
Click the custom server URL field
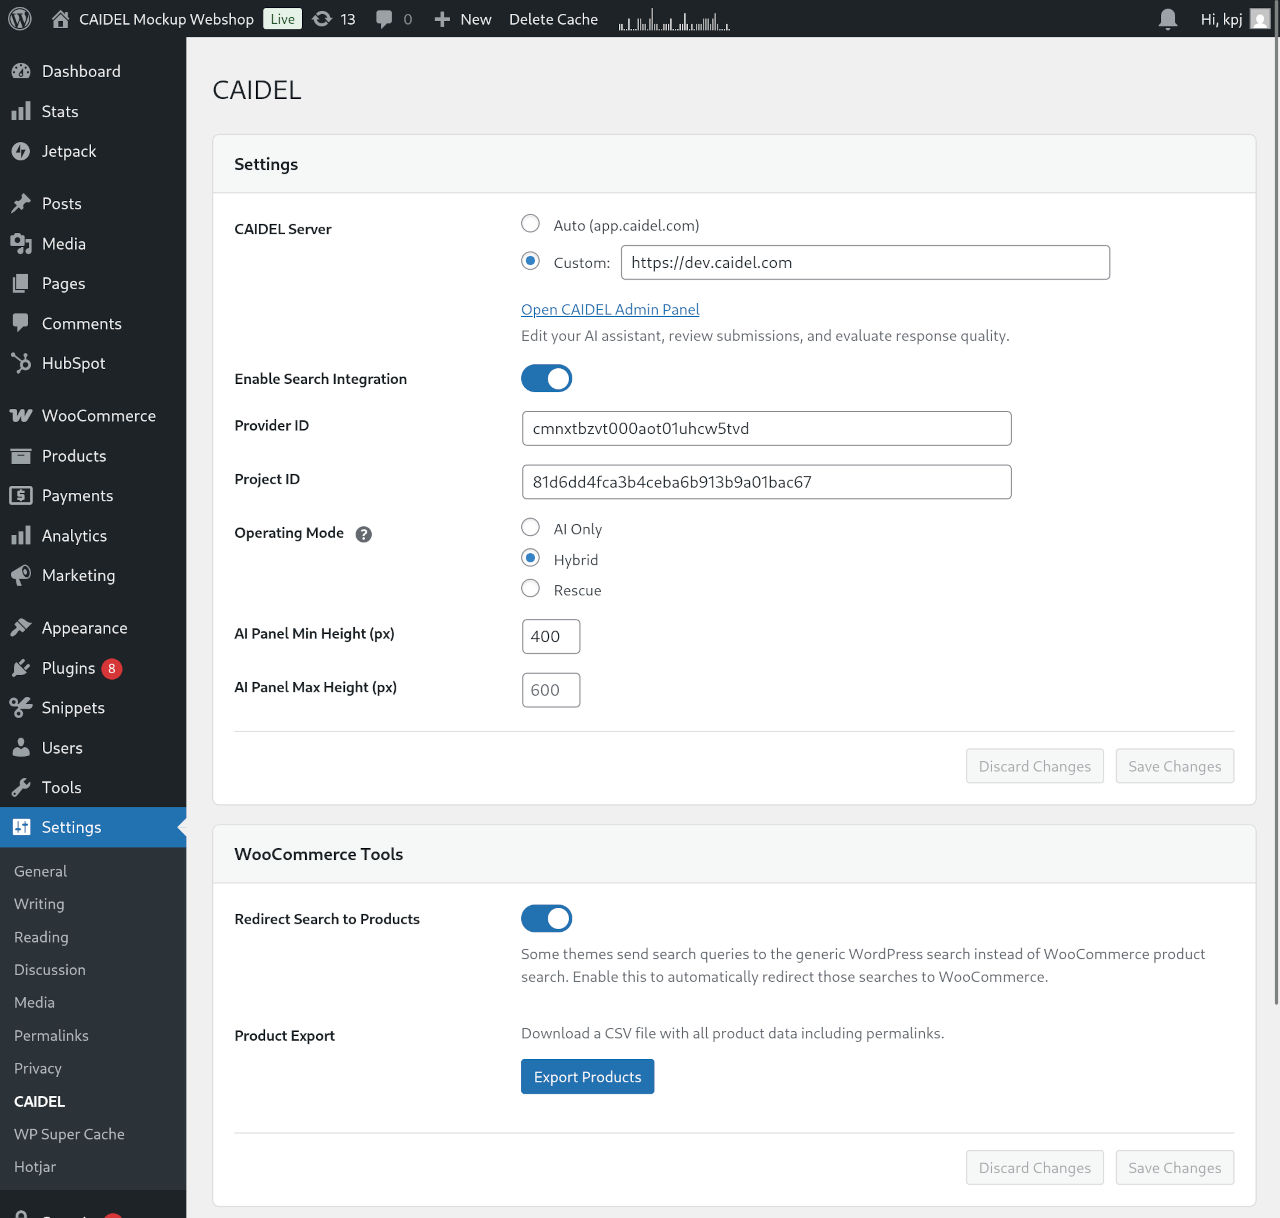point(865,262)
